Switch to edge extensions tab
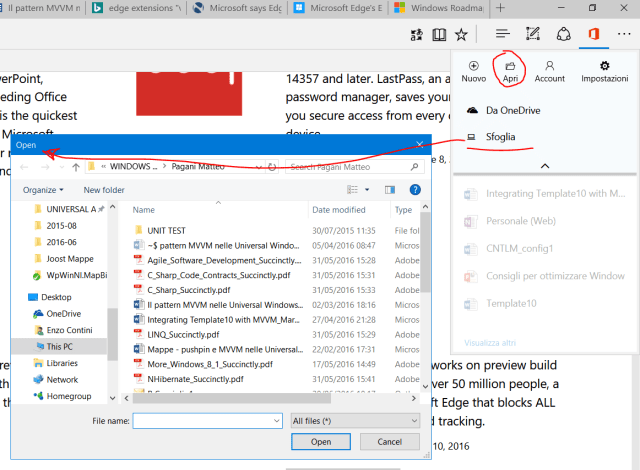The width and height of the screenshot is (640, 470). [136, 8]
